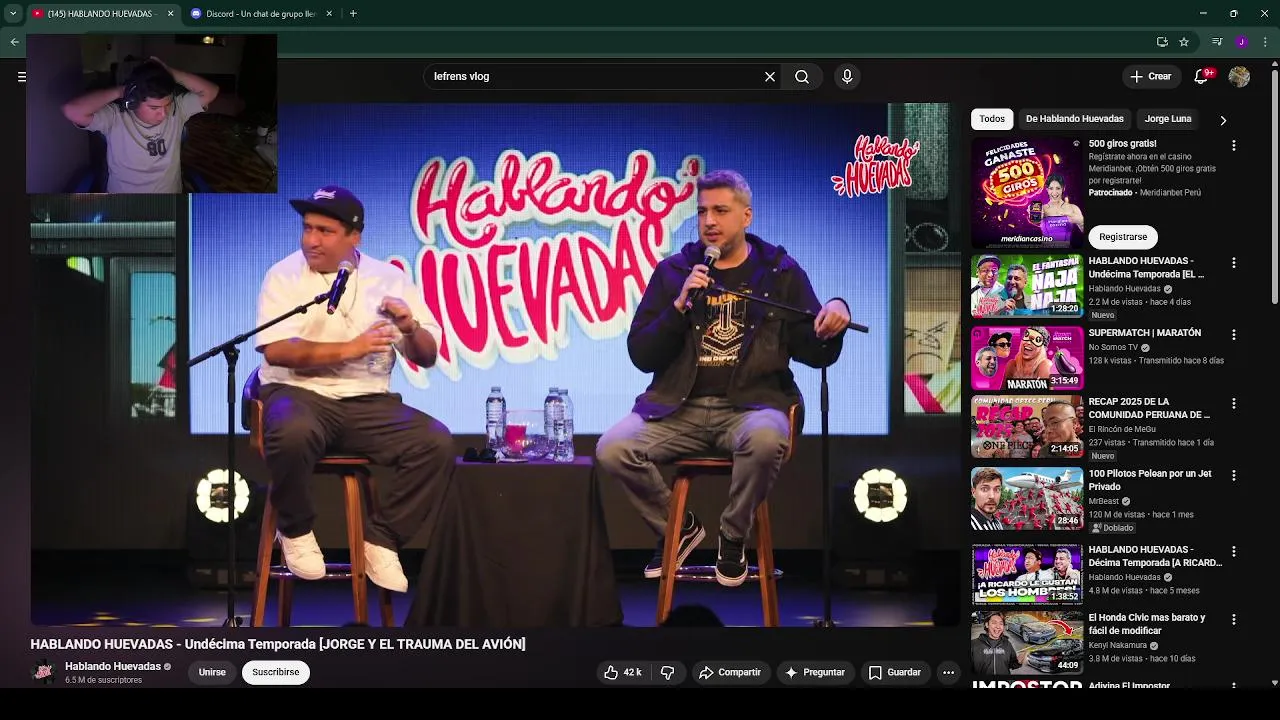This screenshot has height=720, width=1280.
Task: Open the Hablando Huevadas channel name
Action: (113, 667)
